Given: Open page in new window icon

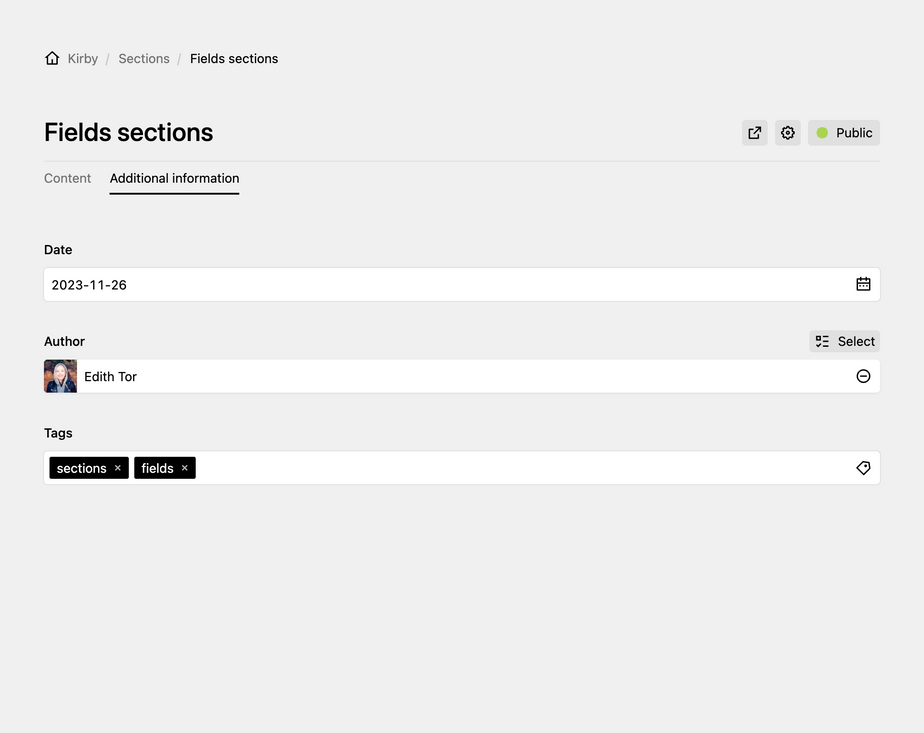Looking at the screenshot, I should tap(755, 133).
